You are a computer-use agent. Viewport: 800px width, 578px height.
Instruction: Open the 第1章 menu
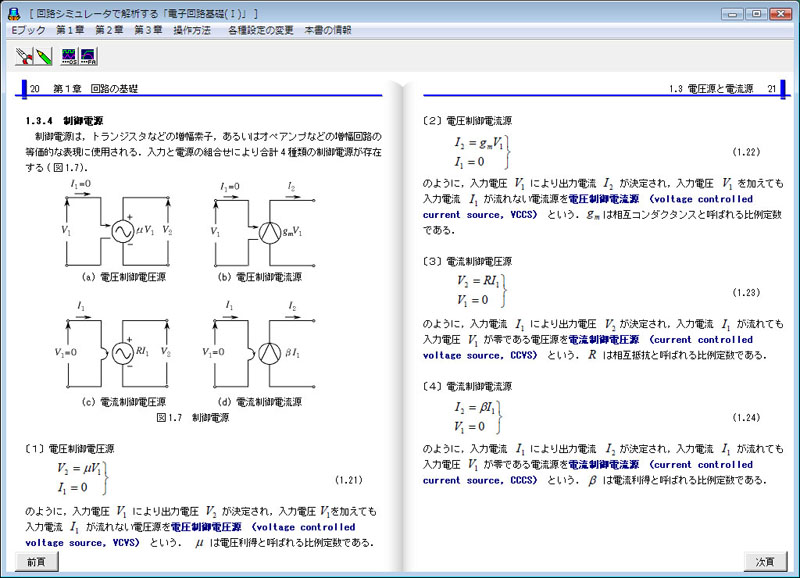(x=70, y=30)
